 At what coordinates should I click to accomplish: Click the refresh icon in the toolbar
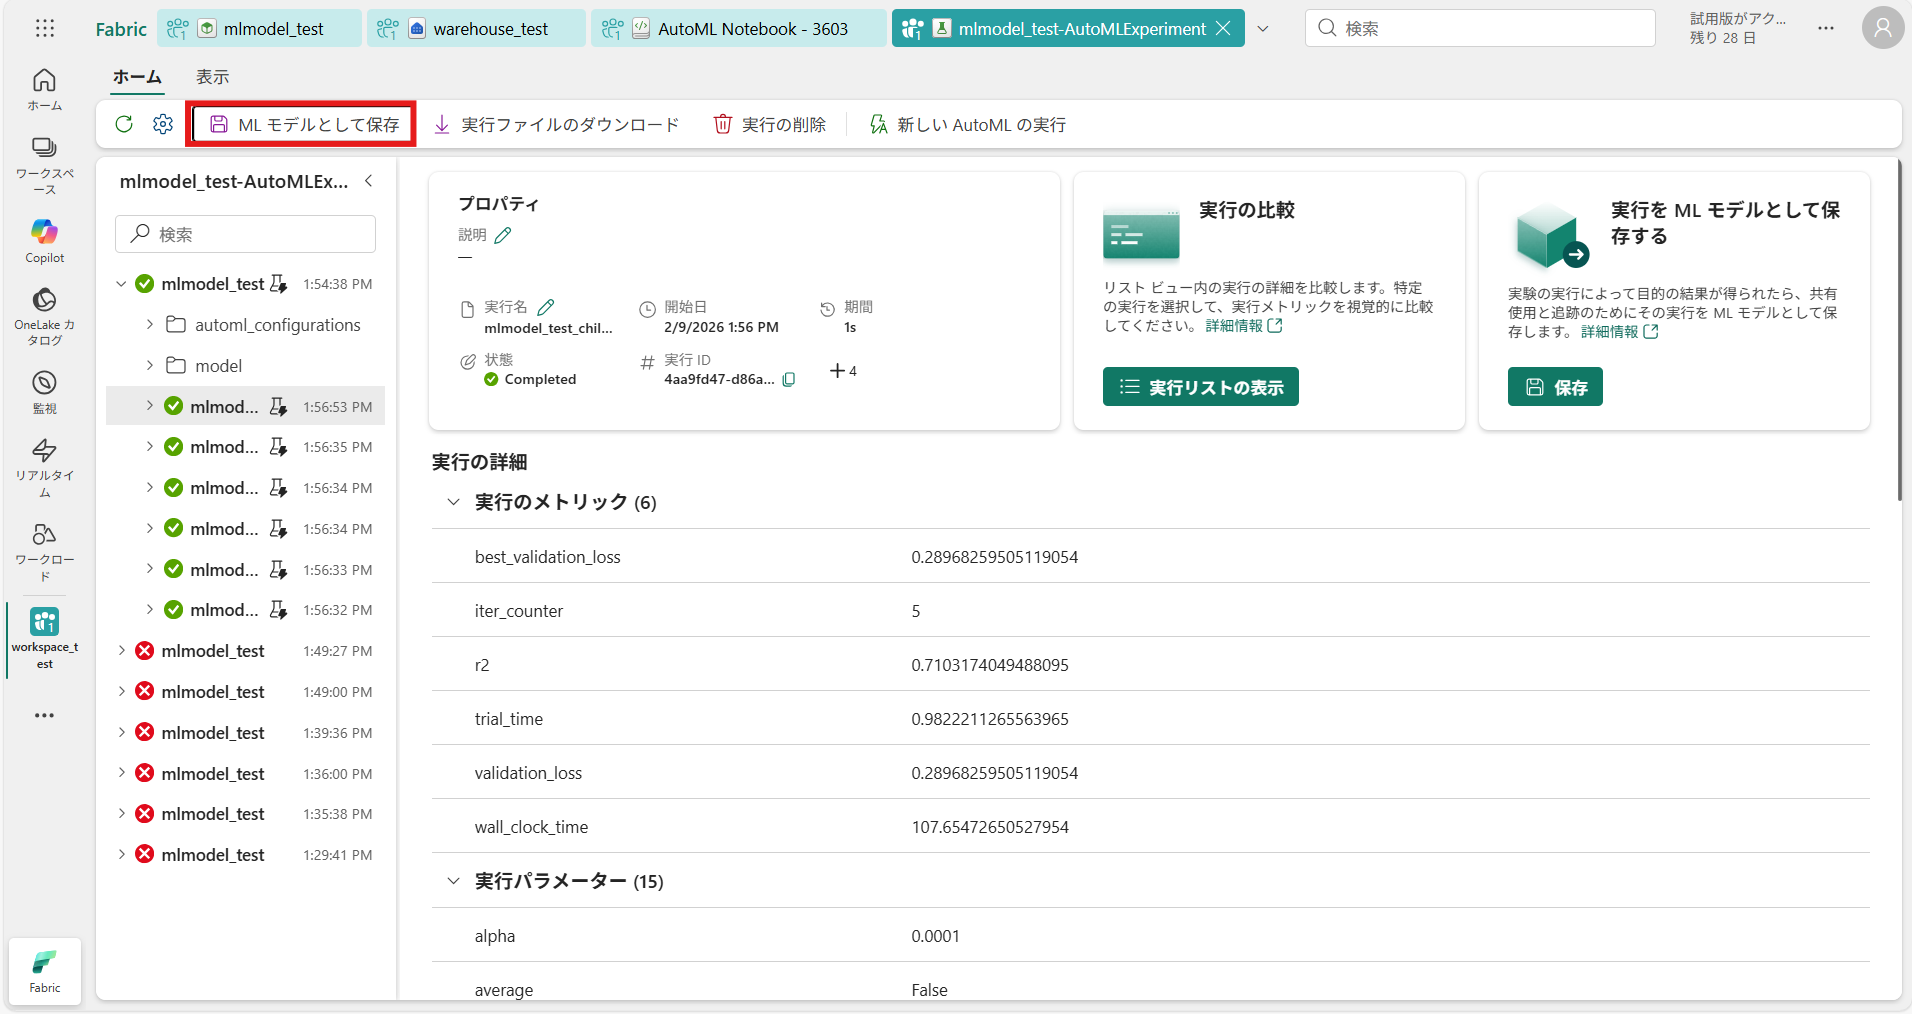pyautogui.click(x=124, y=124)
